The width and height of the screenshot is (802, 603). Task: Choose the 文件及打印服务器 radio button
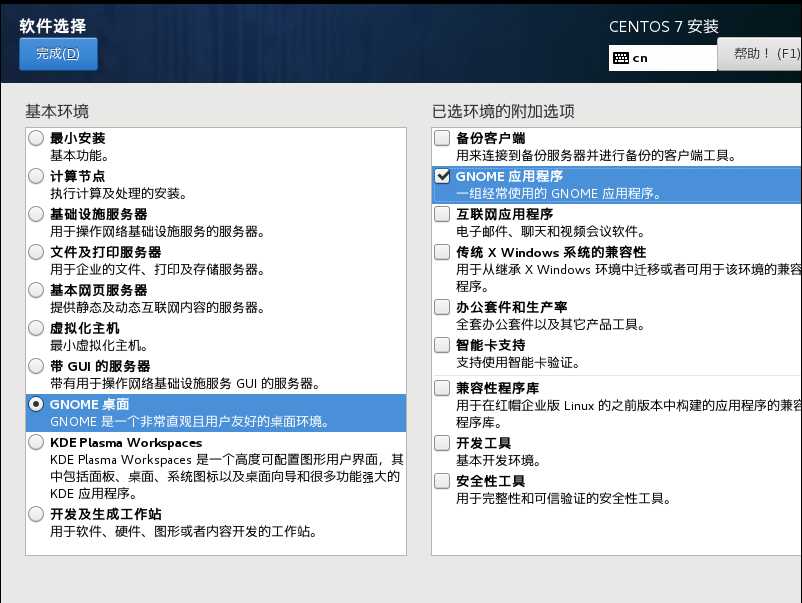coord(36,252)
